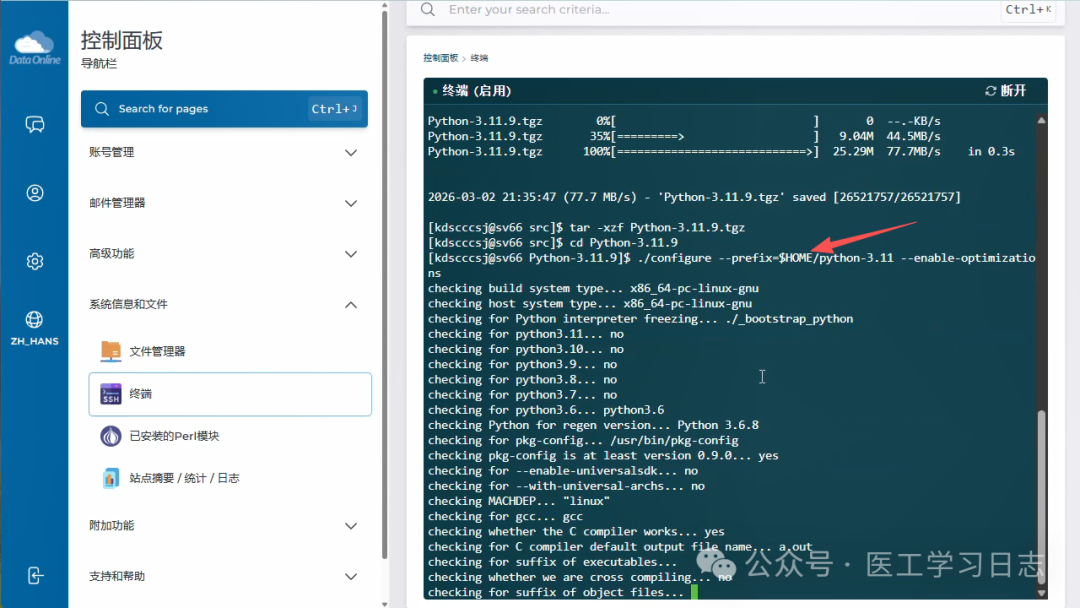
Task: Click the Data Online cloud logo
Action: click(x=34, y=47)
